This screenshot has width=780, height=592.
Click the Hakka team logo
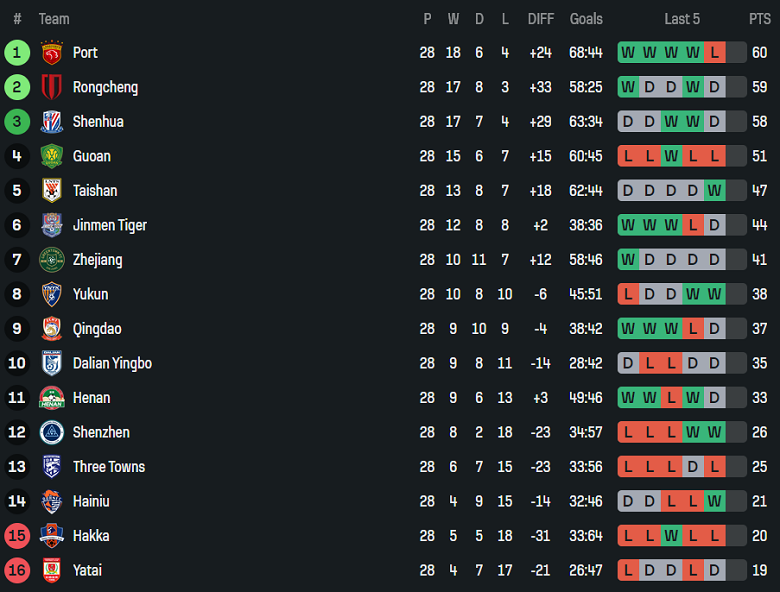tap(52, 536)
